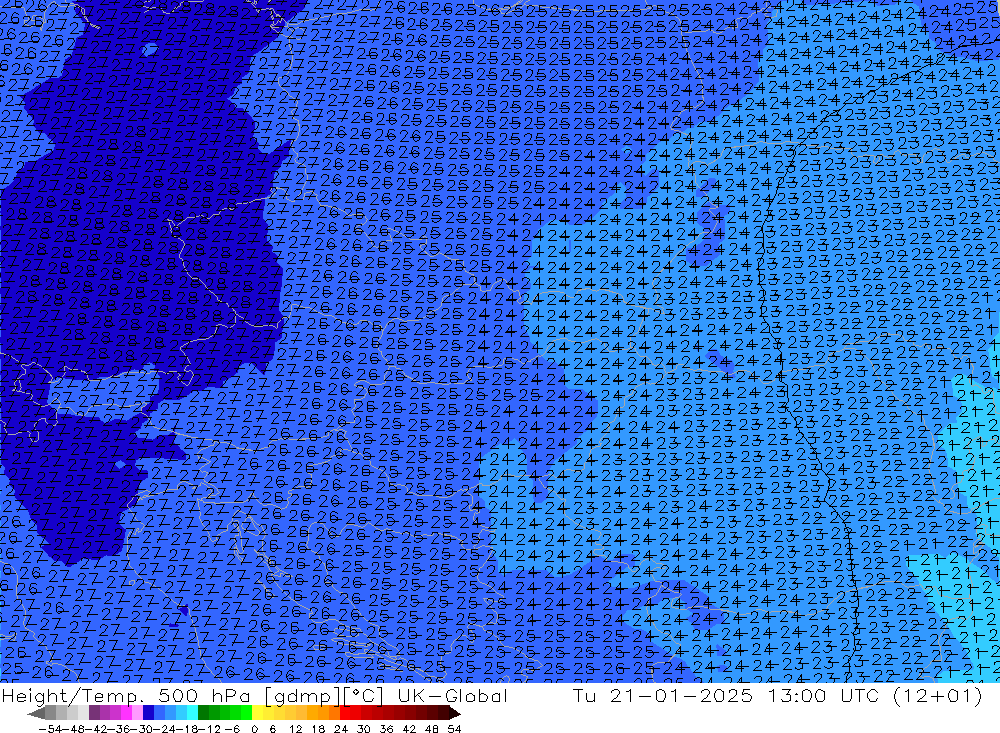Click the forecast offset '(12+01)'
The width and height of the screenshot is (1000, 733).
[x=937, y=696]
